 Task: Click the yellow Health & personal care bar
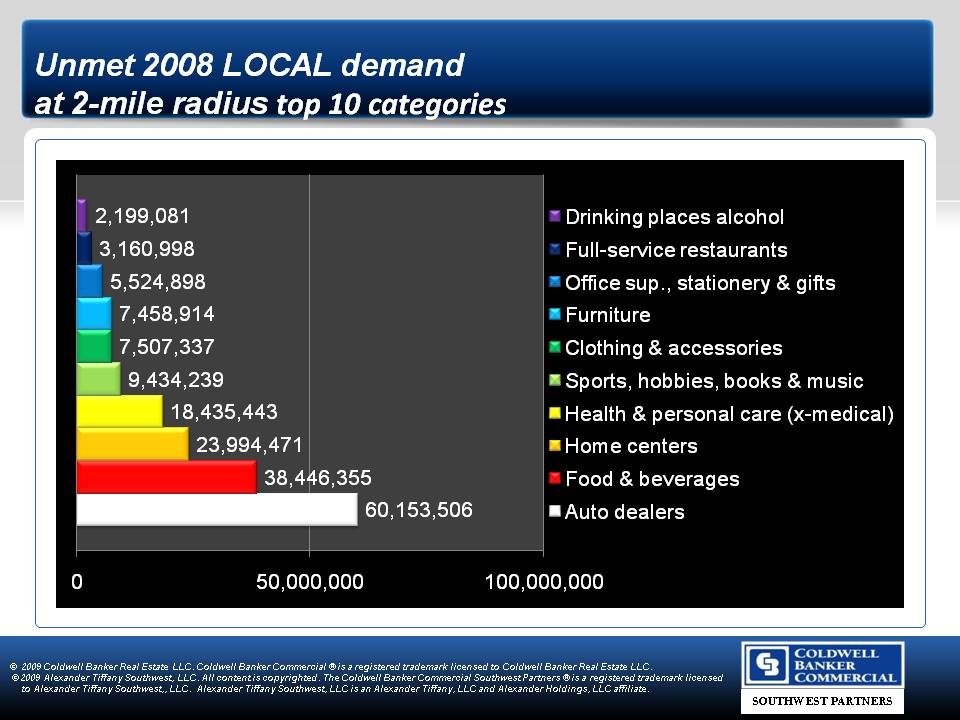[119, 412]
